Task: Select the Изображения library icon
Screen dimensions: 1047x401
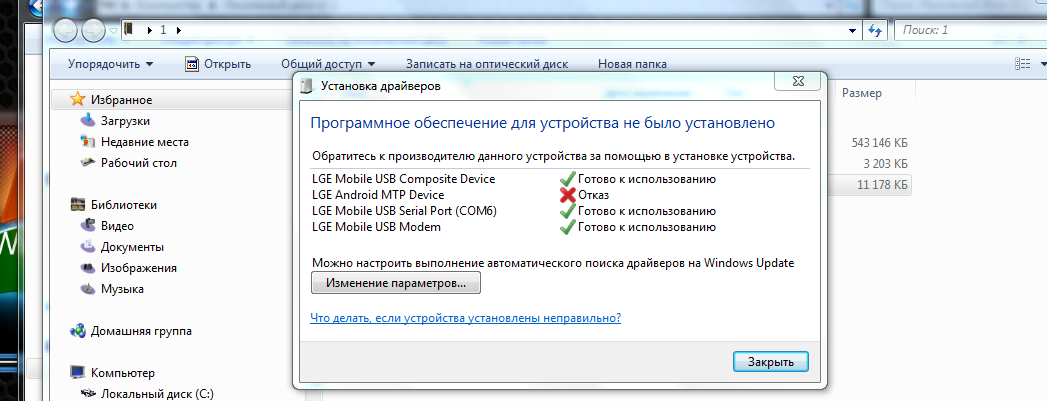Action: [88, 268]
